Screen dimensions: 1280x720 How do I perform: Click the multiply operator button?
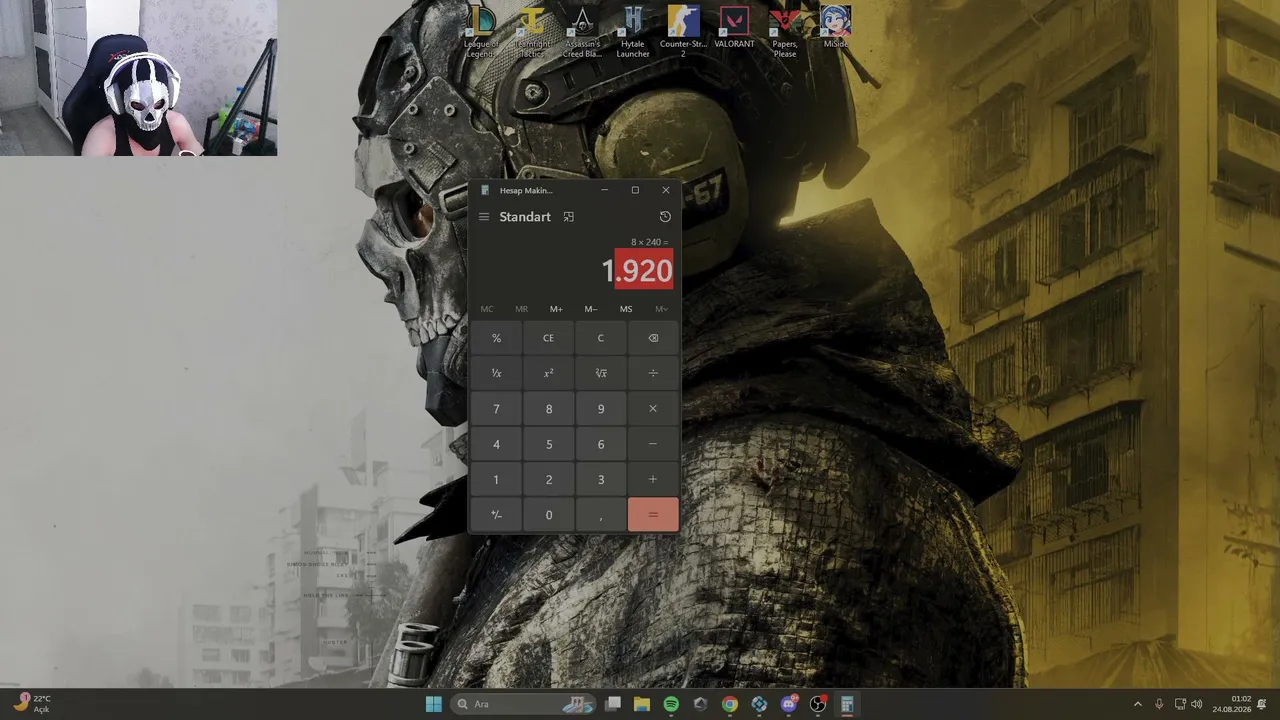coord(653,409)
